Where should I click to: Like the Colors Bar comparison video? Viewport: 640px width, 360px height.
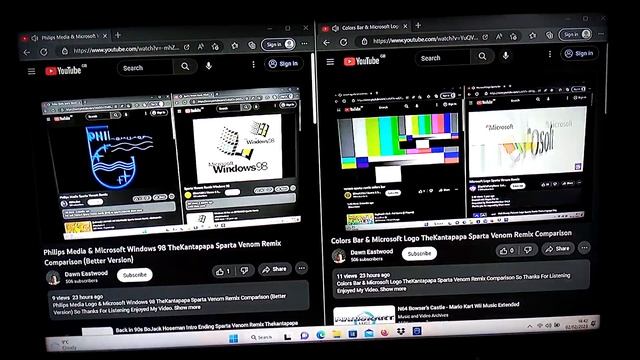click(507, 251)
